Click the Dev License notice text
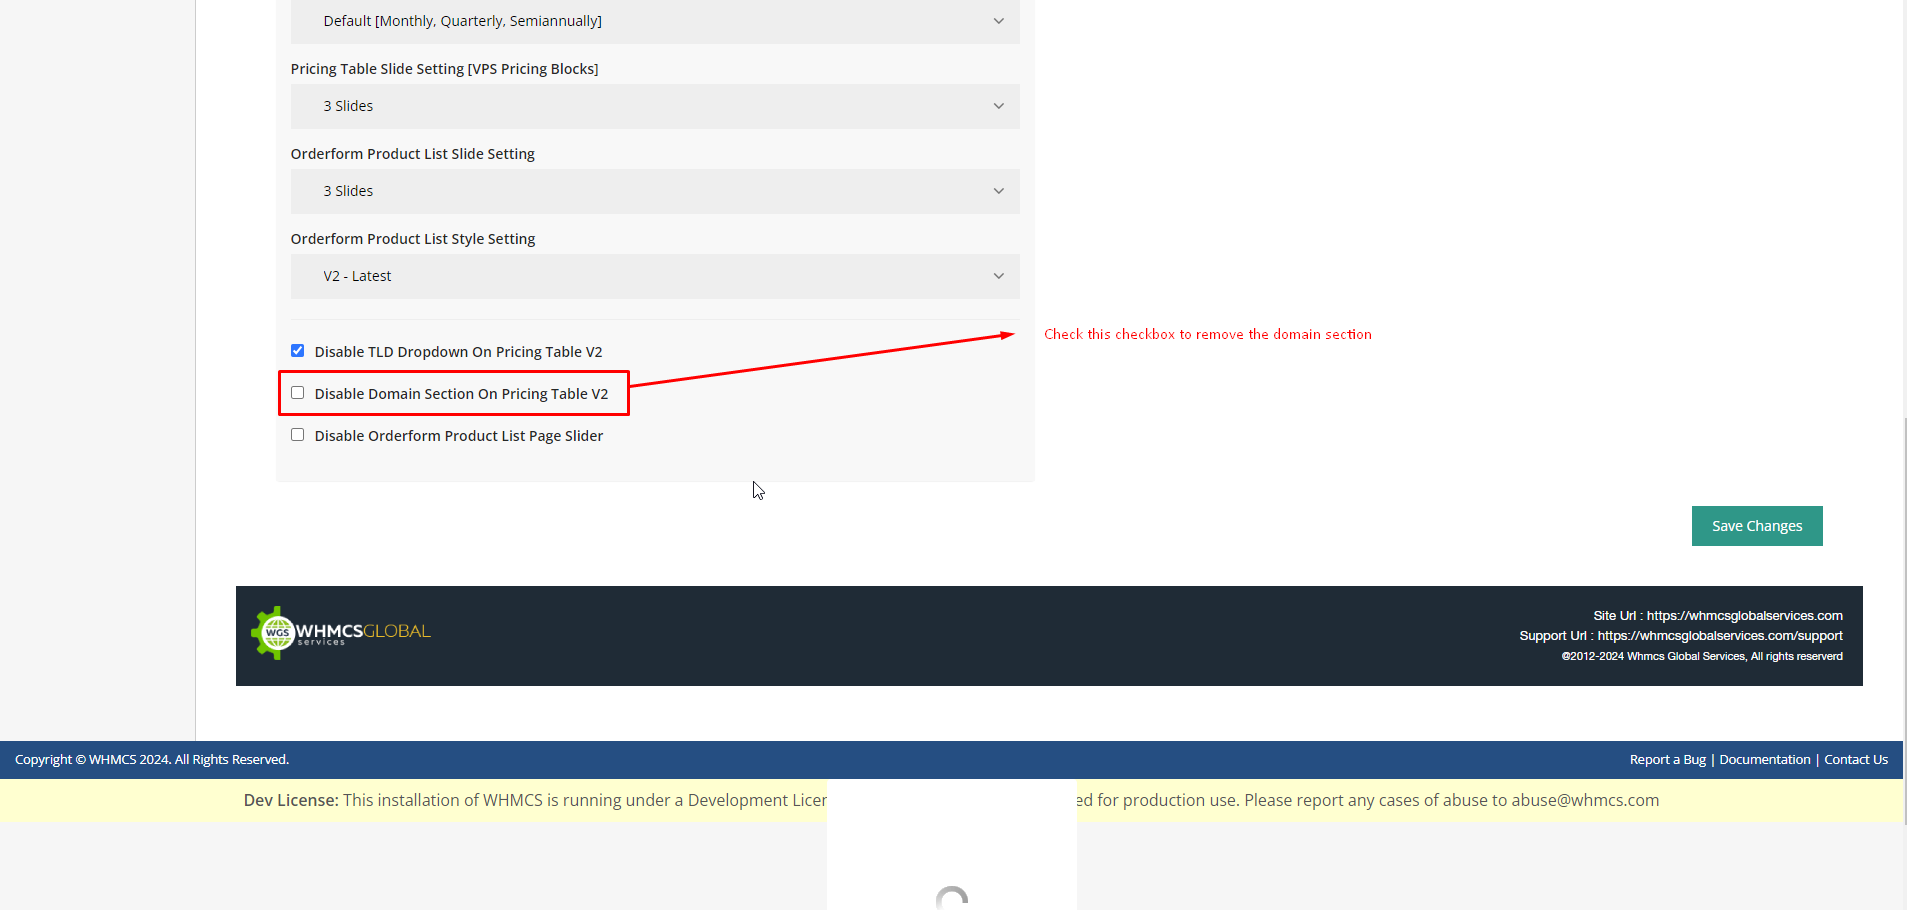Image resolution: width=1907 pixels, height=910 pixels. click(534, 801)
